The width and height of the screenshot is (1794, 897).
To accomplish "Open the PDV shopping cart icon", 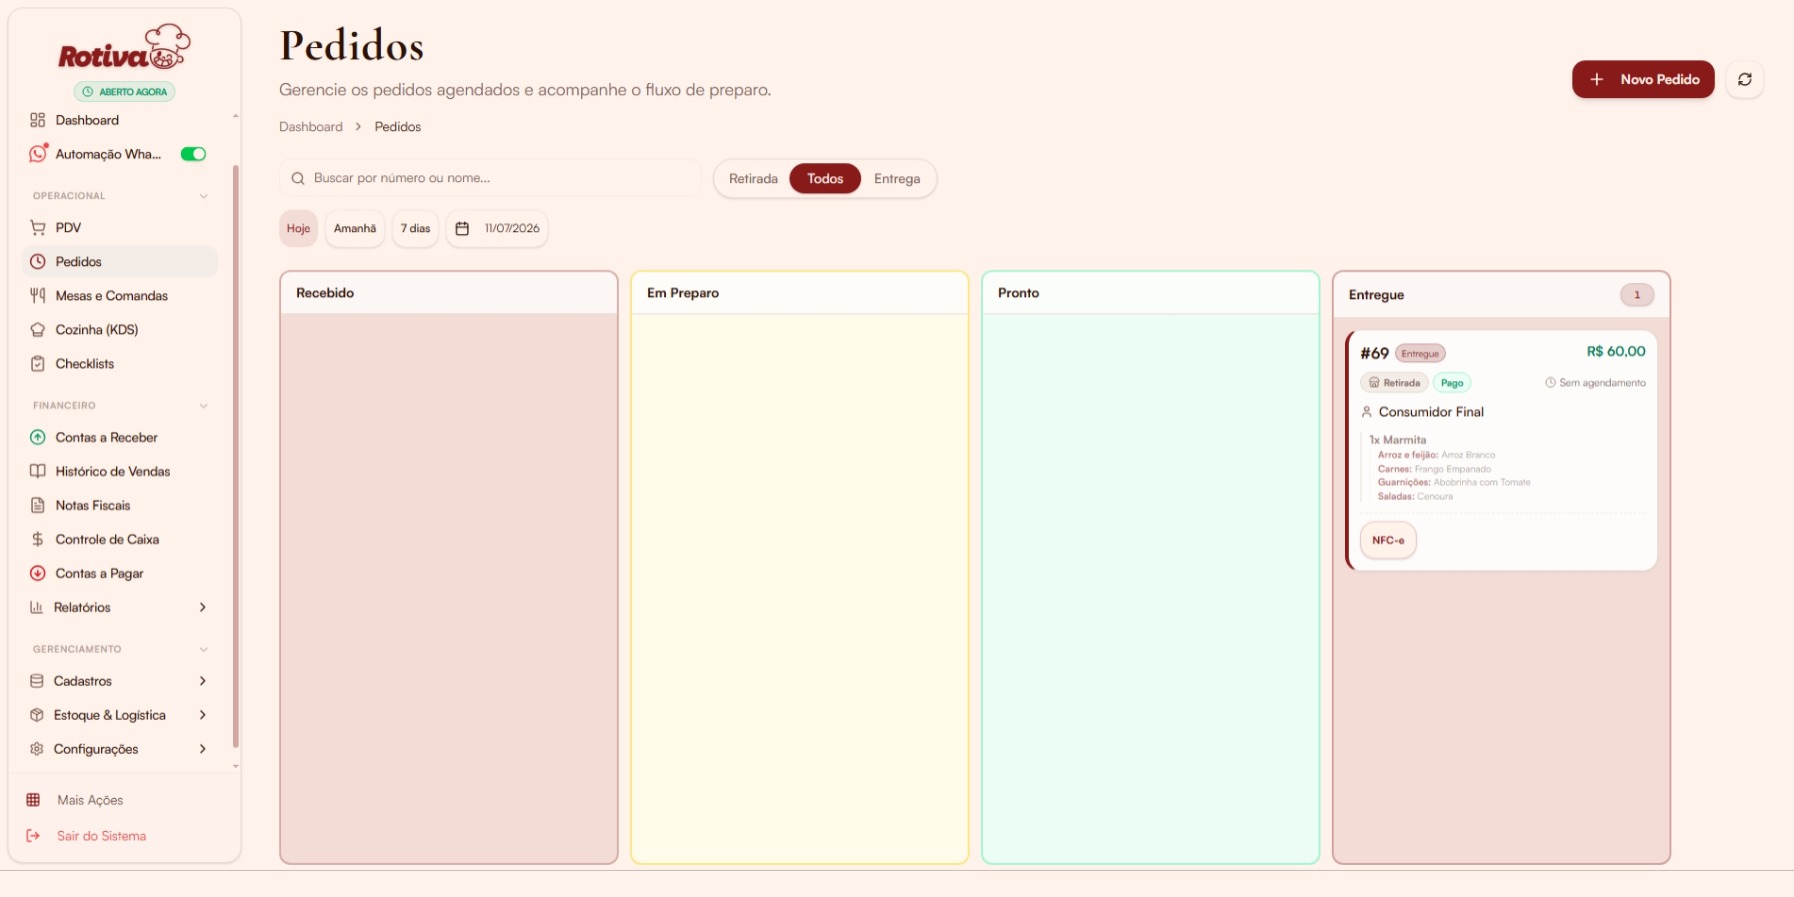I will (x=38, y=228).
